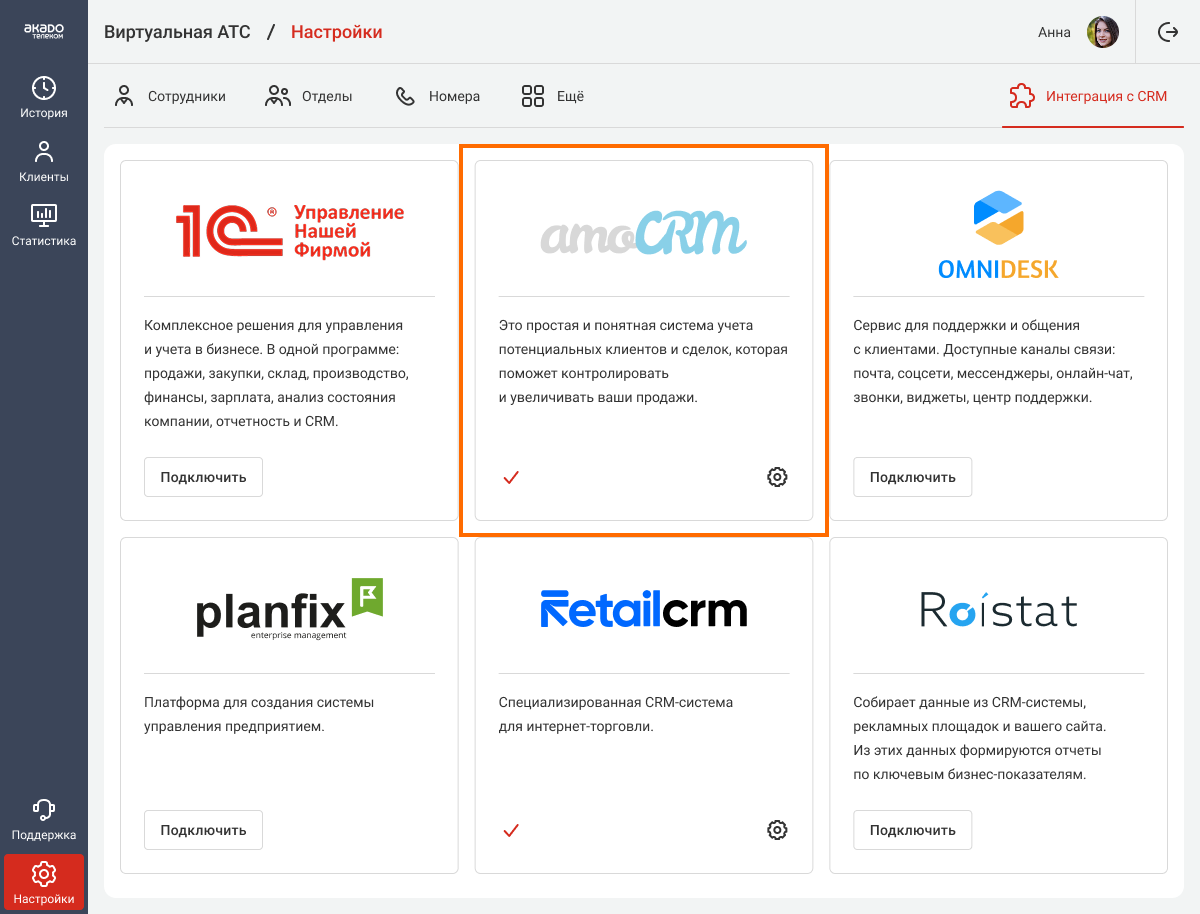Screen dimensions: 1200x914
Task: Click Подключить for 1С Управление Нашей Фирмой
Action: pyautogui.click(x=203, y=477)
